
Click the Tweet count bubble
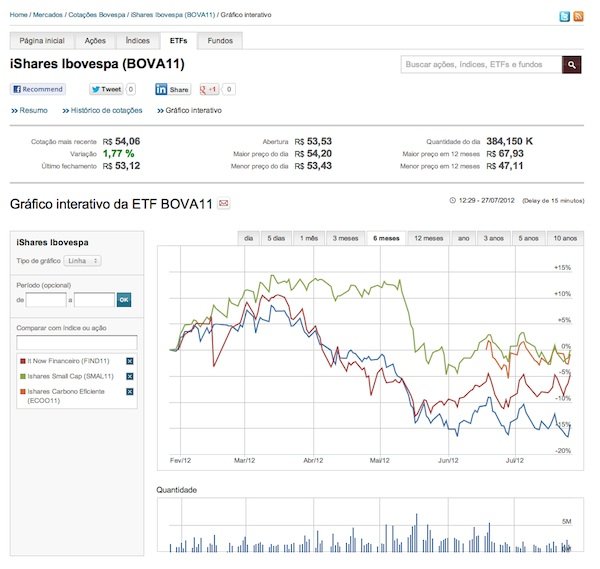pyautogui.click(x=130, y=89)
